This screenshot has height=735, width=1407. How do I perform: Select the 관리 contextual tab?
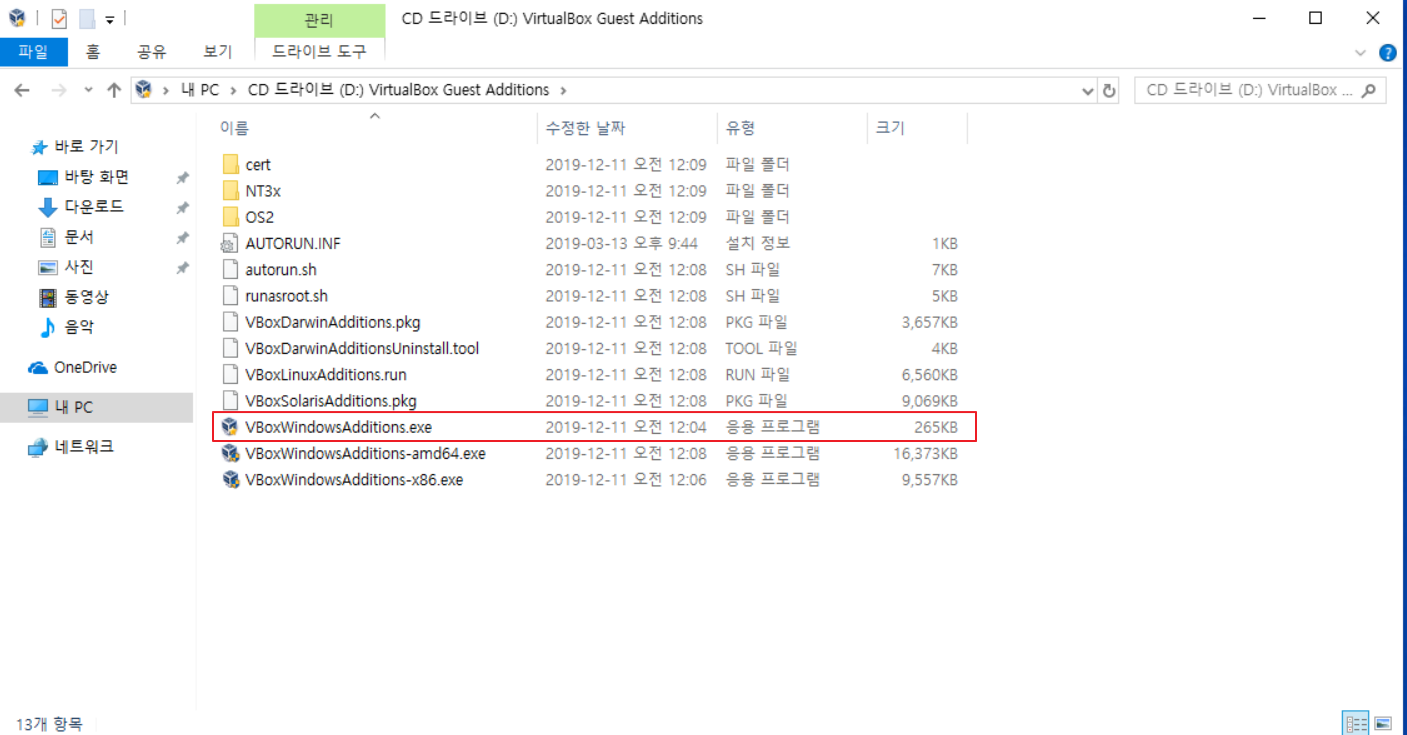(319, 20)
